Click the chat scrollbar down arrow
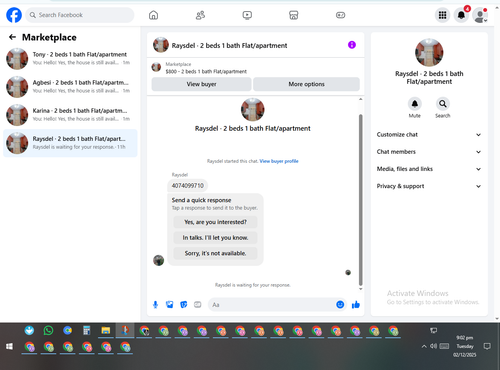The width and height of the screenshot is (500, 370). coord(360,289)
